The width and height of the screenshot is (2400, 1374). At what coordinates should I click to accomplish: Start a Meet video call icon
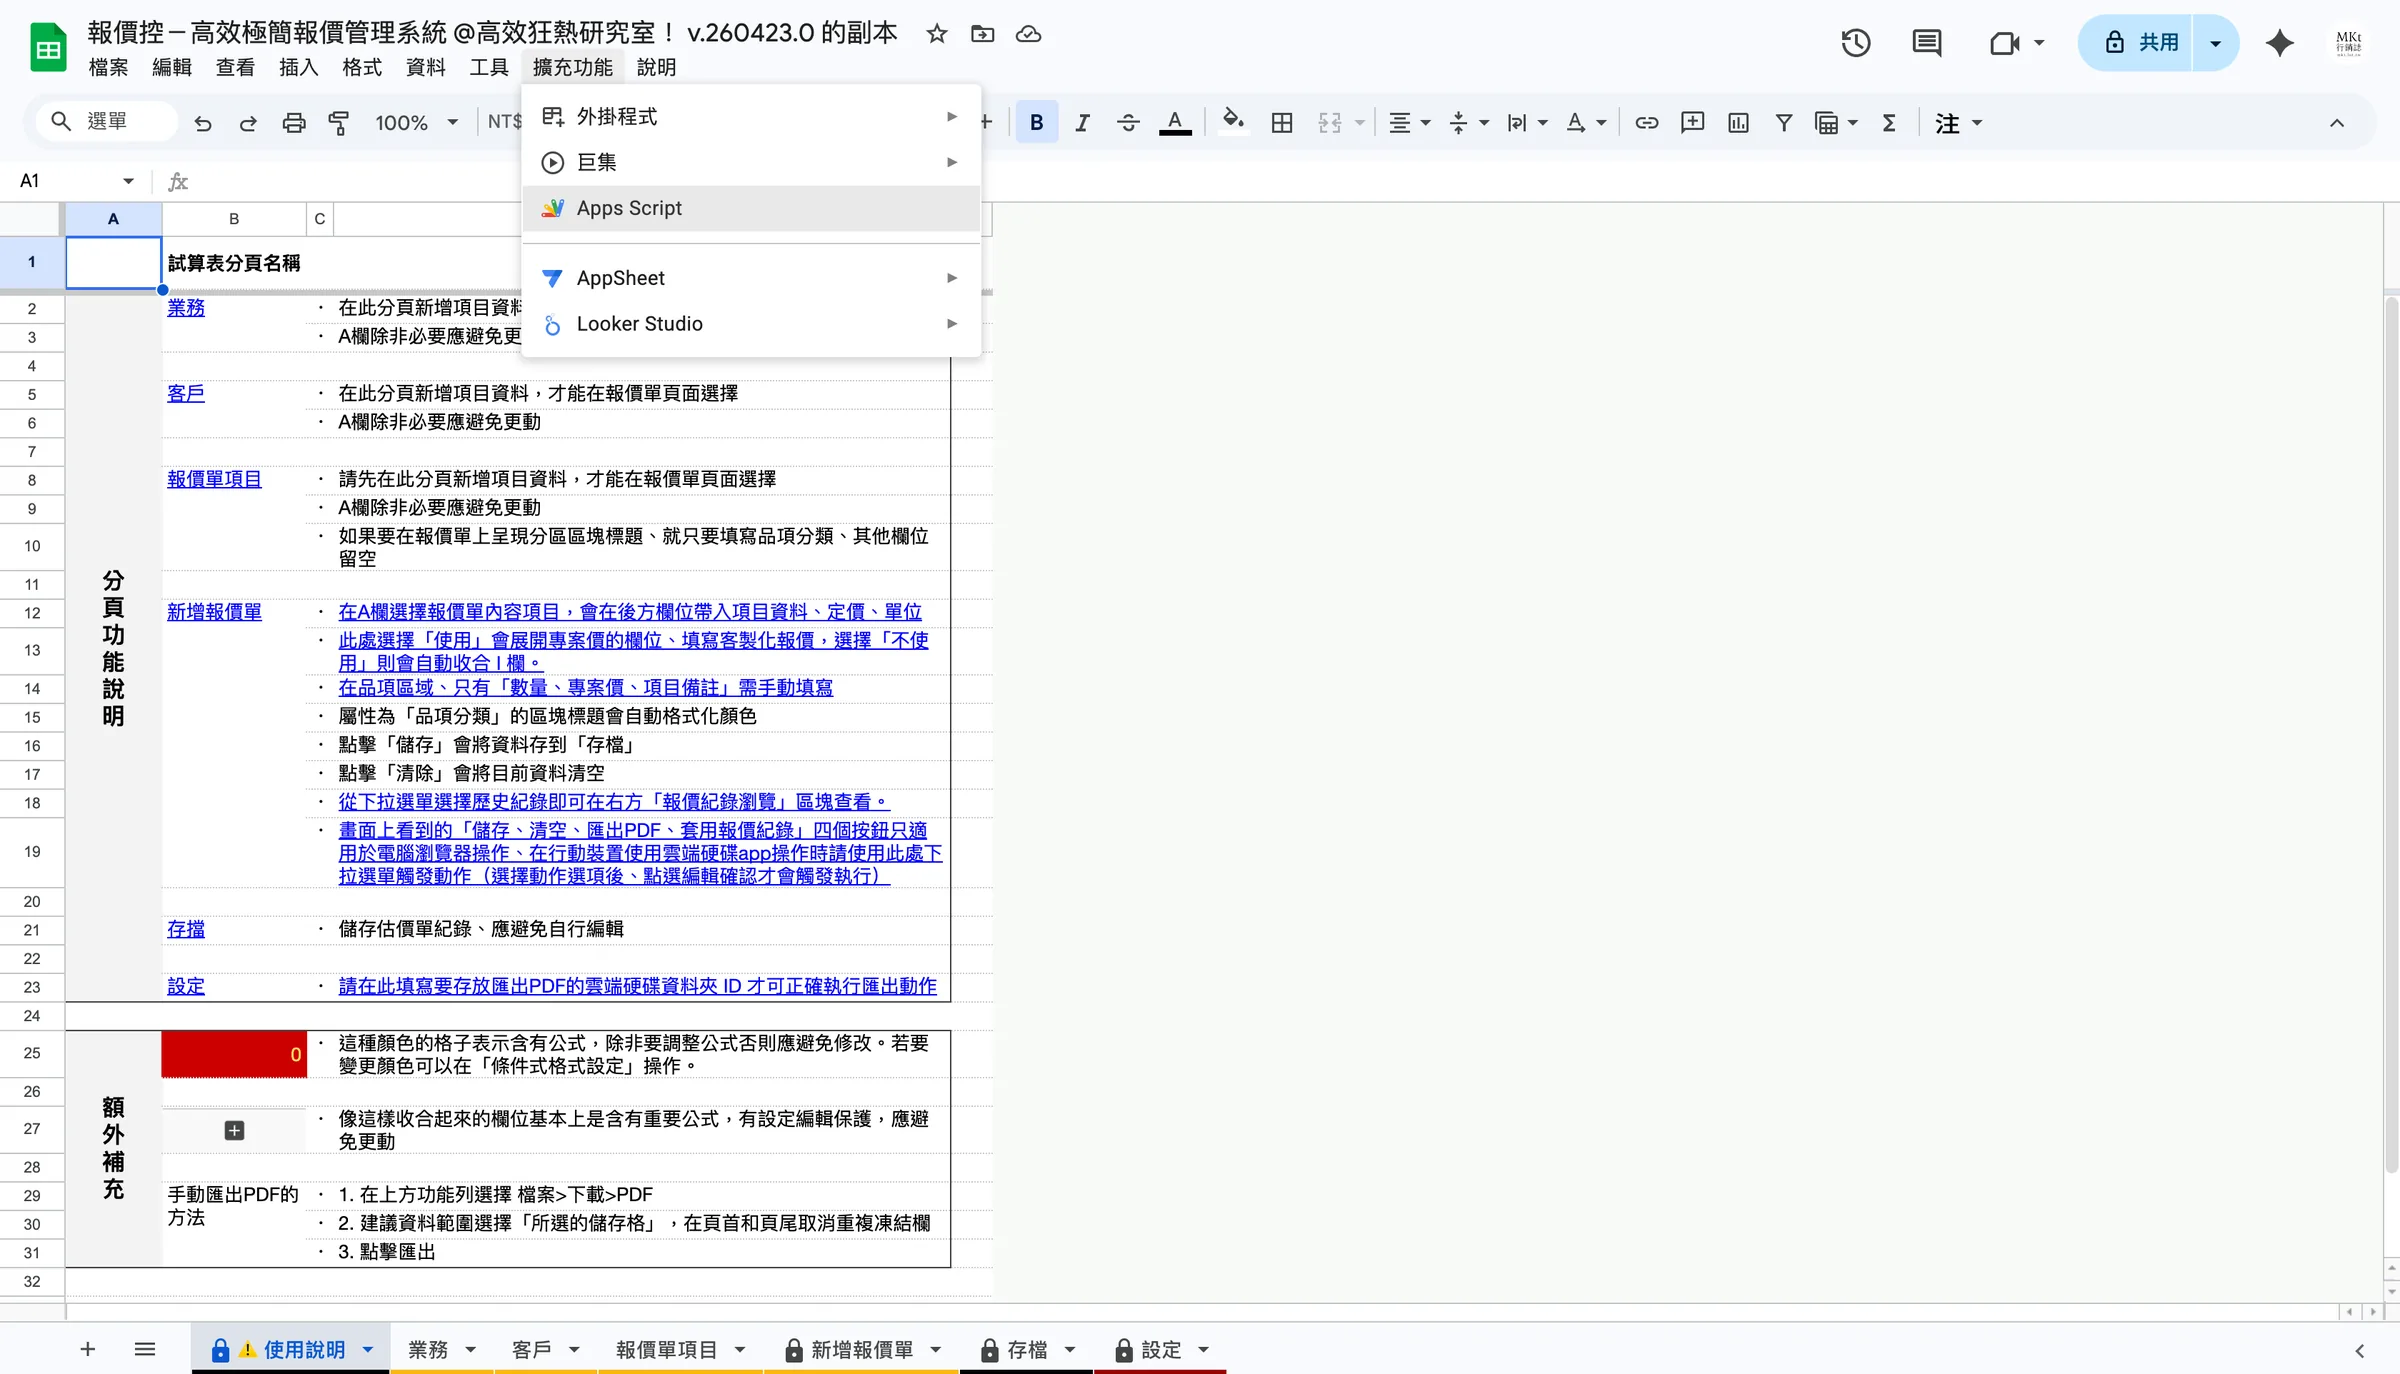point(2004,43)
